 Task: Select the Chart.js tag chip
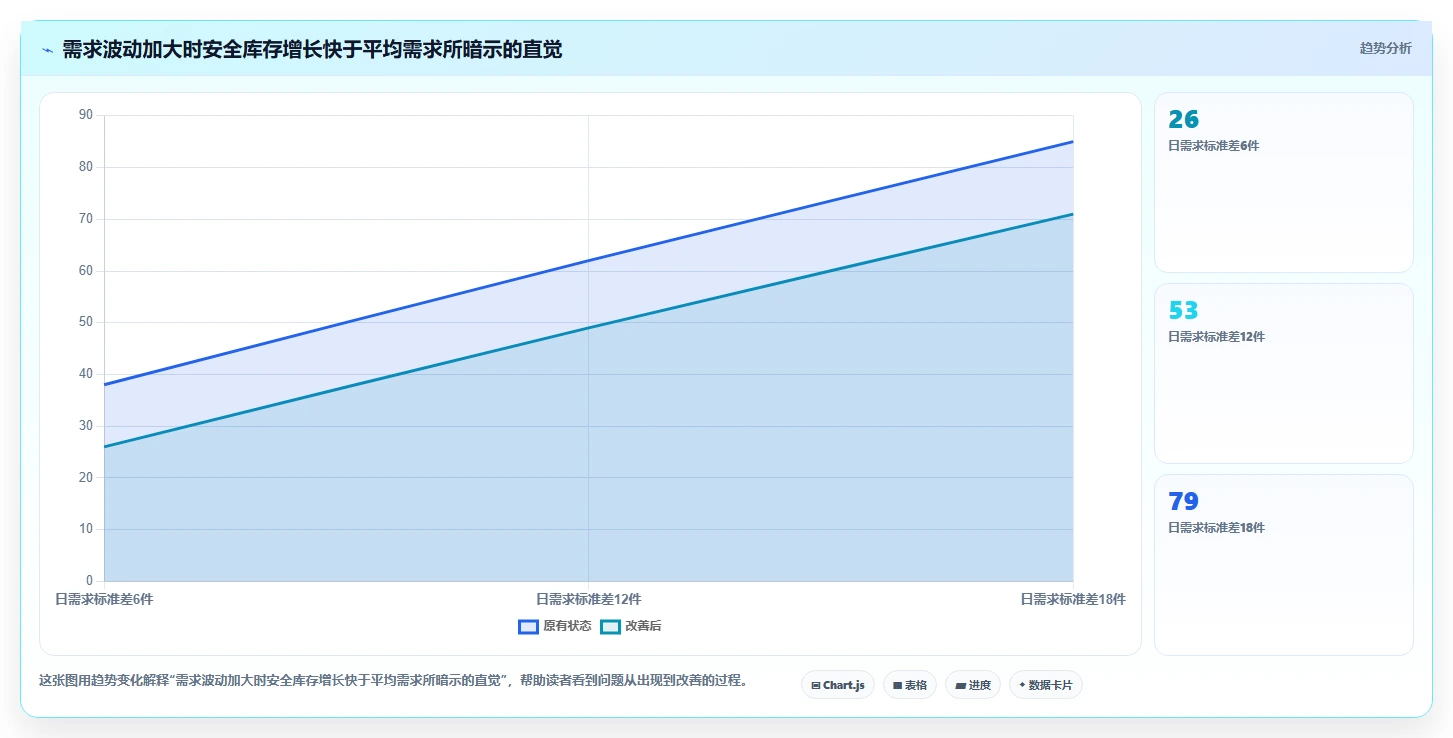tap(838, 685)
